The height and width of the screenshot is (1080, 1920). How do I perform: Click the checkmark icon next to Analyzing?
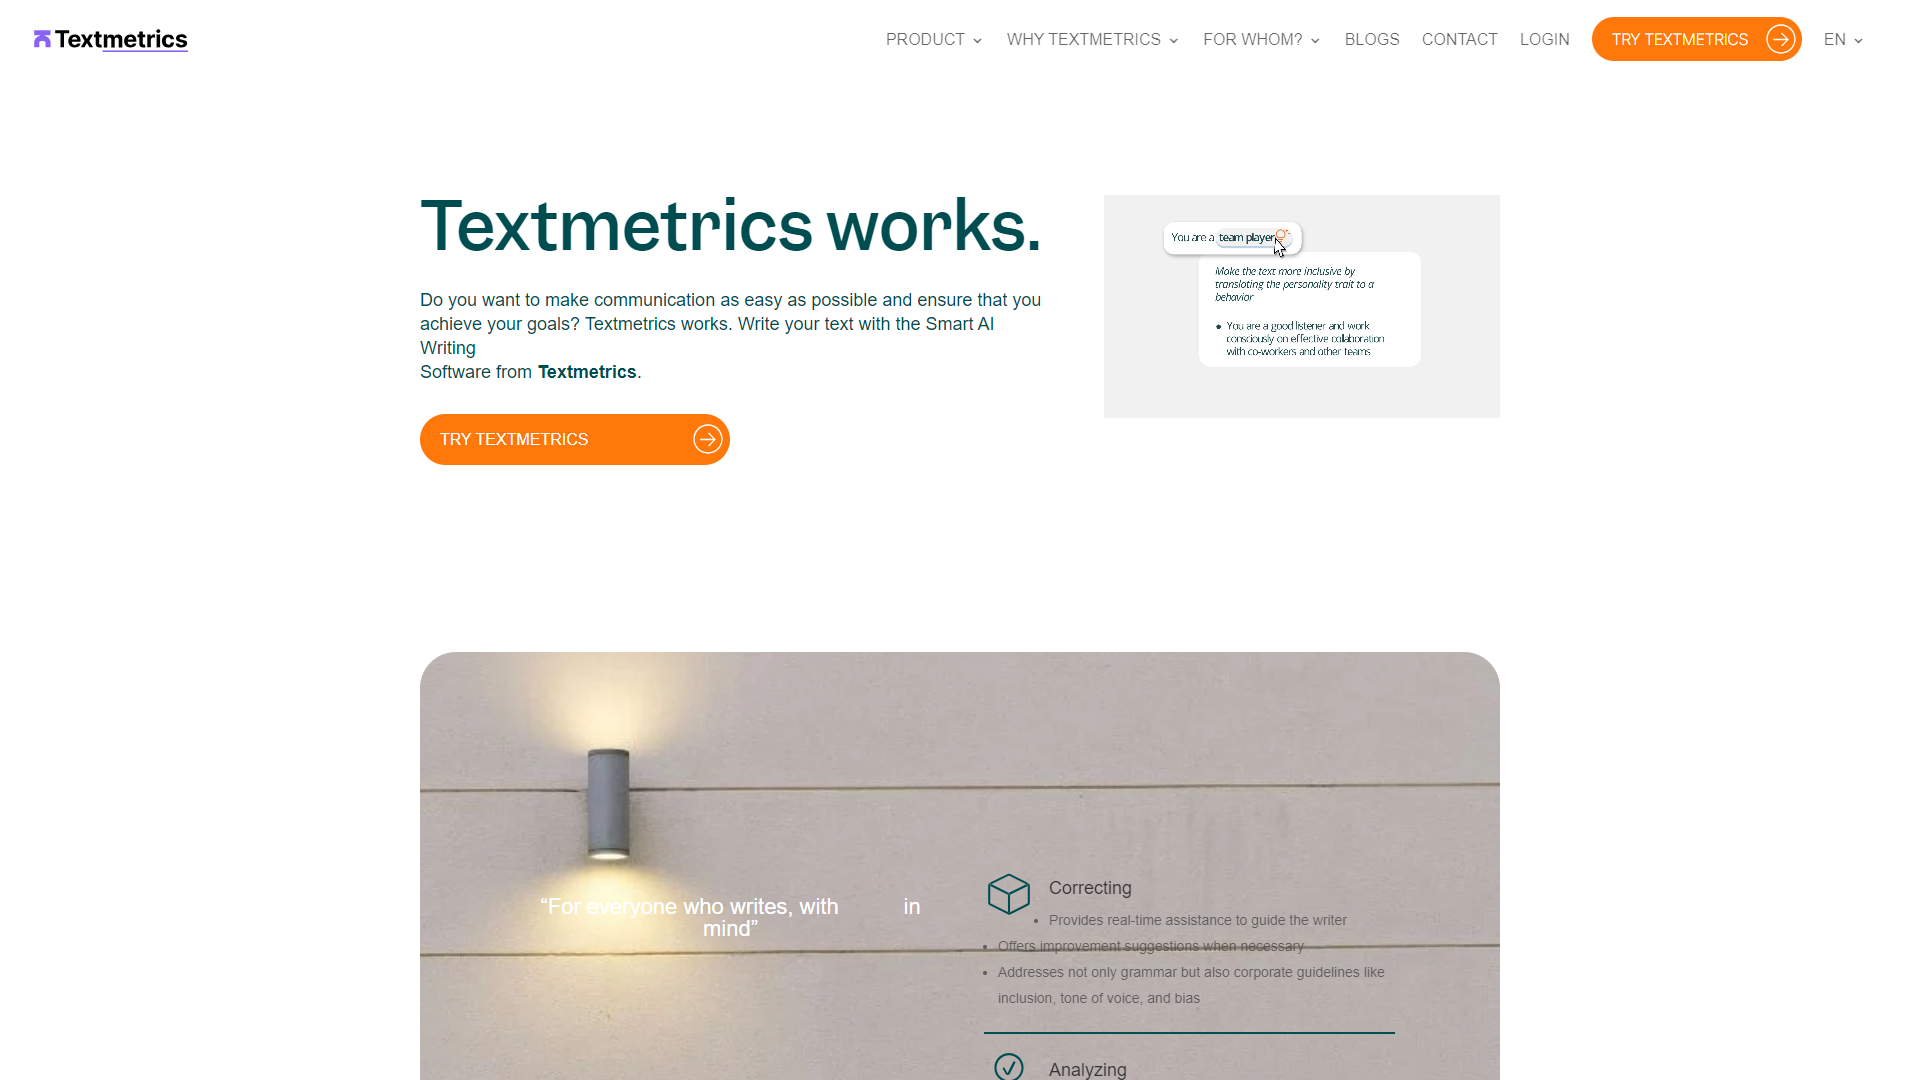[1007, 1068]
